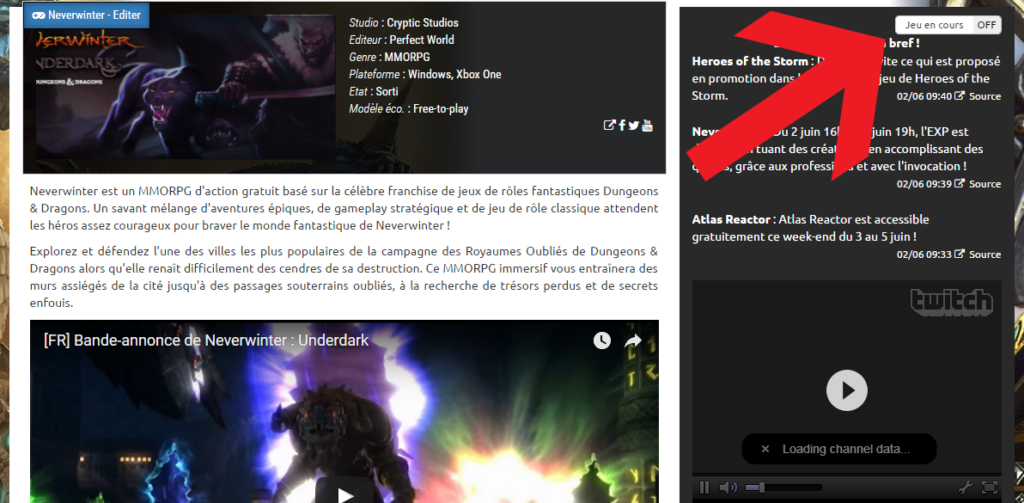This screenshot has height=503, width=1024.
Task: Pause the Twitch player
Action: coord(704,487)
